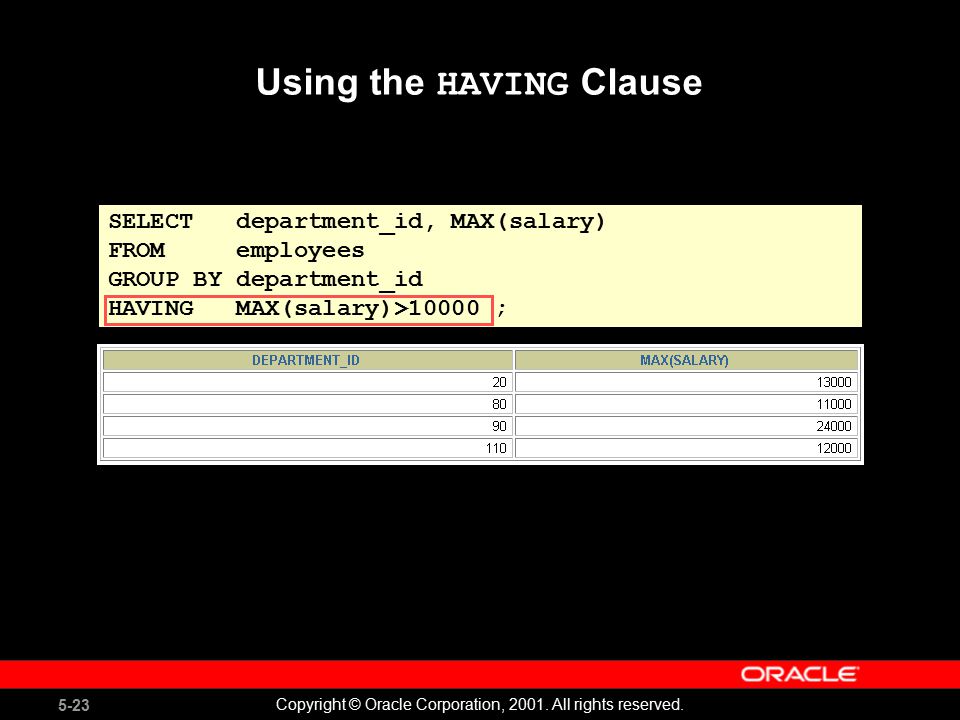Image resolution: width=960 pixels, height=720 pixels.
Task: Click the department cell with value 90
Action: pos(307,426)
